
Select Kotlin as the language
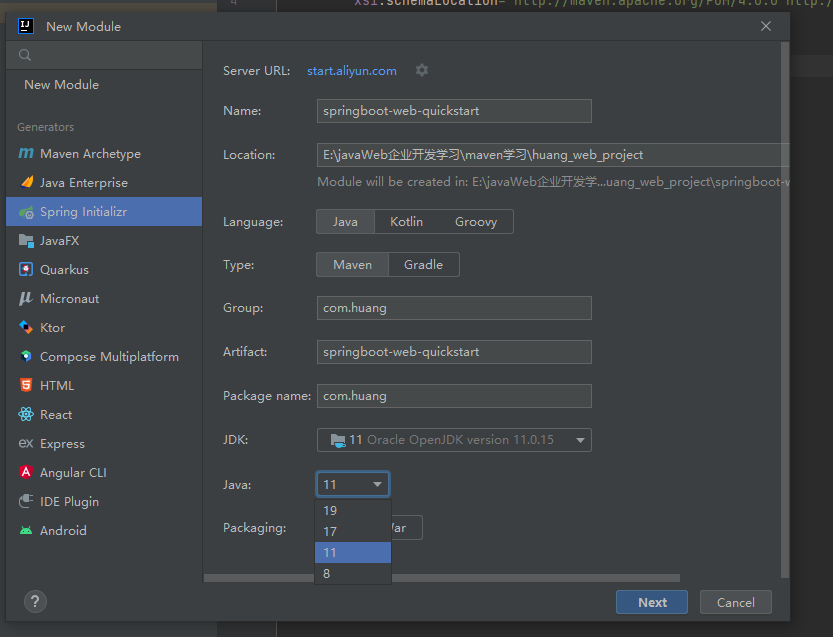pyautogui.click(x=406, y=222)
